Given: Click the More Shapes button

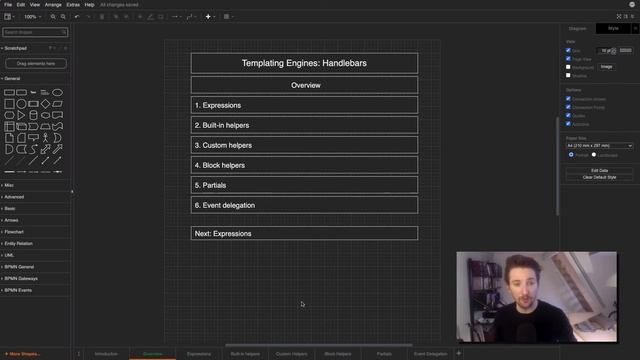Looking at the screenshot, I should click(x=22, y=354).
